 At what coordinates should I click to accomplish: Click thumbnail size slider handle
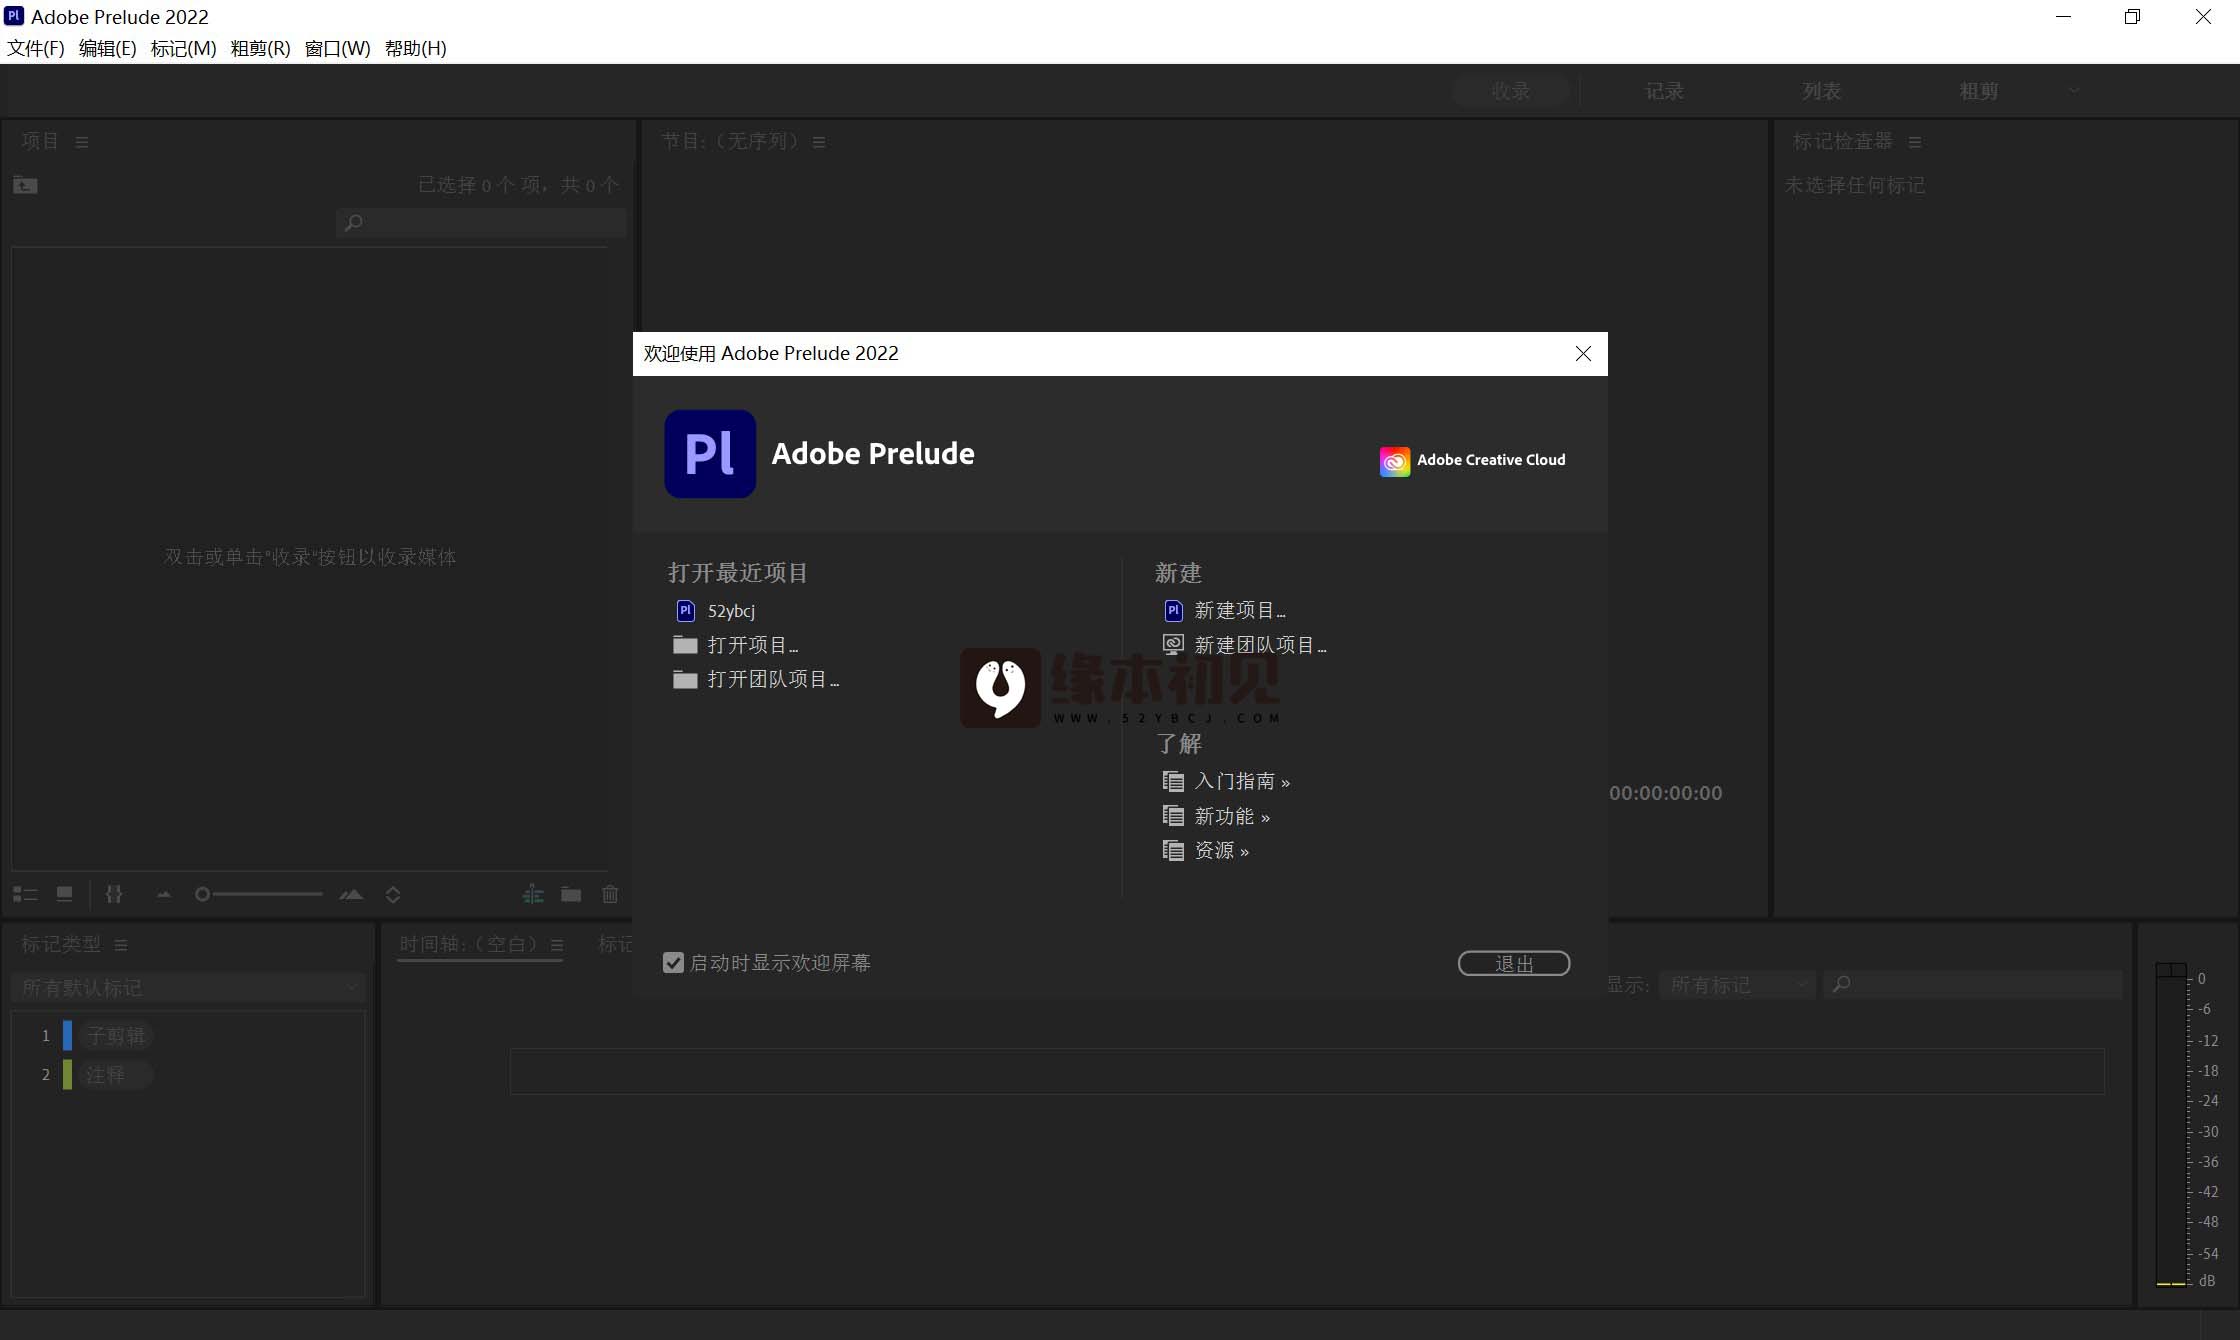click(x=202, y=894)
